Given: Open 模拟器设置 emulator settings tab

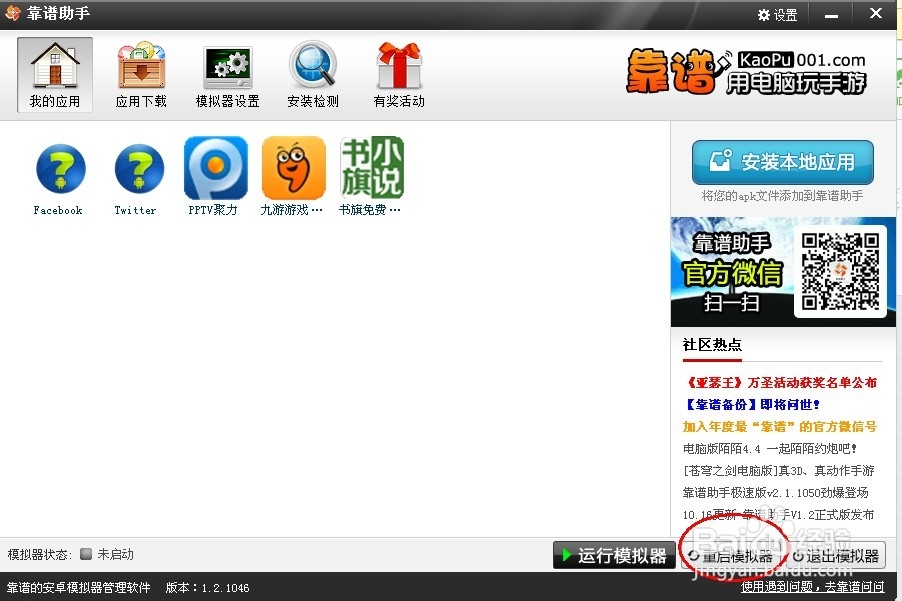Looking at the screenshot, I should 228,75.
